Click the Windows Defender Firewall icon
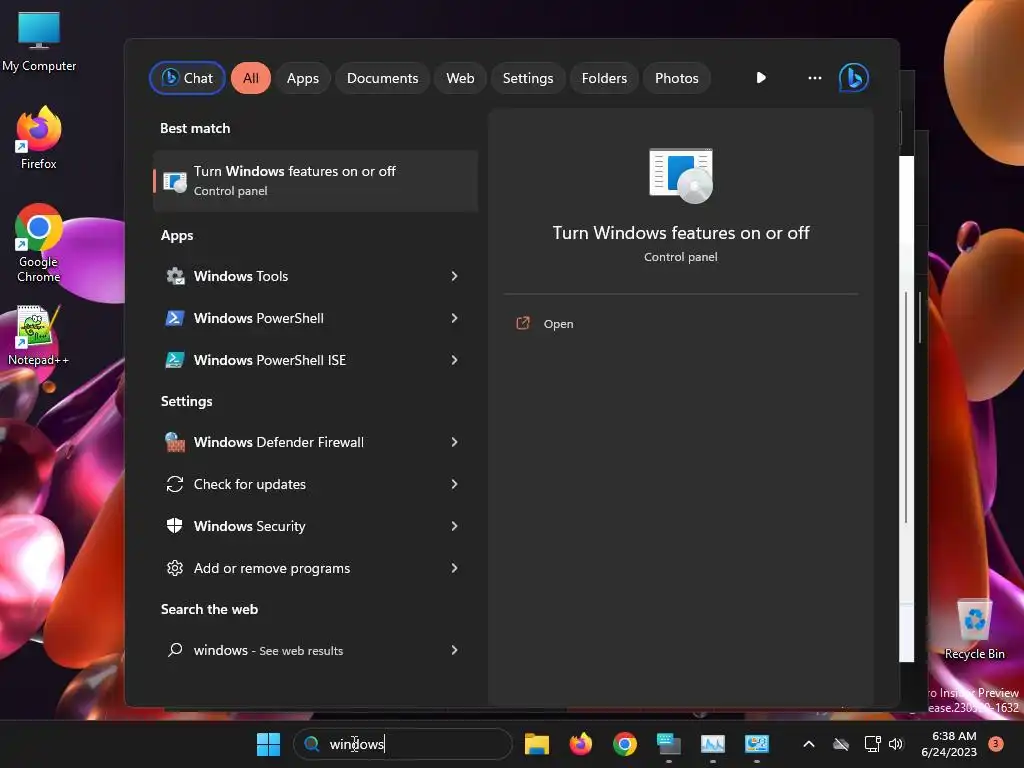Image resolution: width=1024 pixels, height=768 pixels. coord(174,442)
